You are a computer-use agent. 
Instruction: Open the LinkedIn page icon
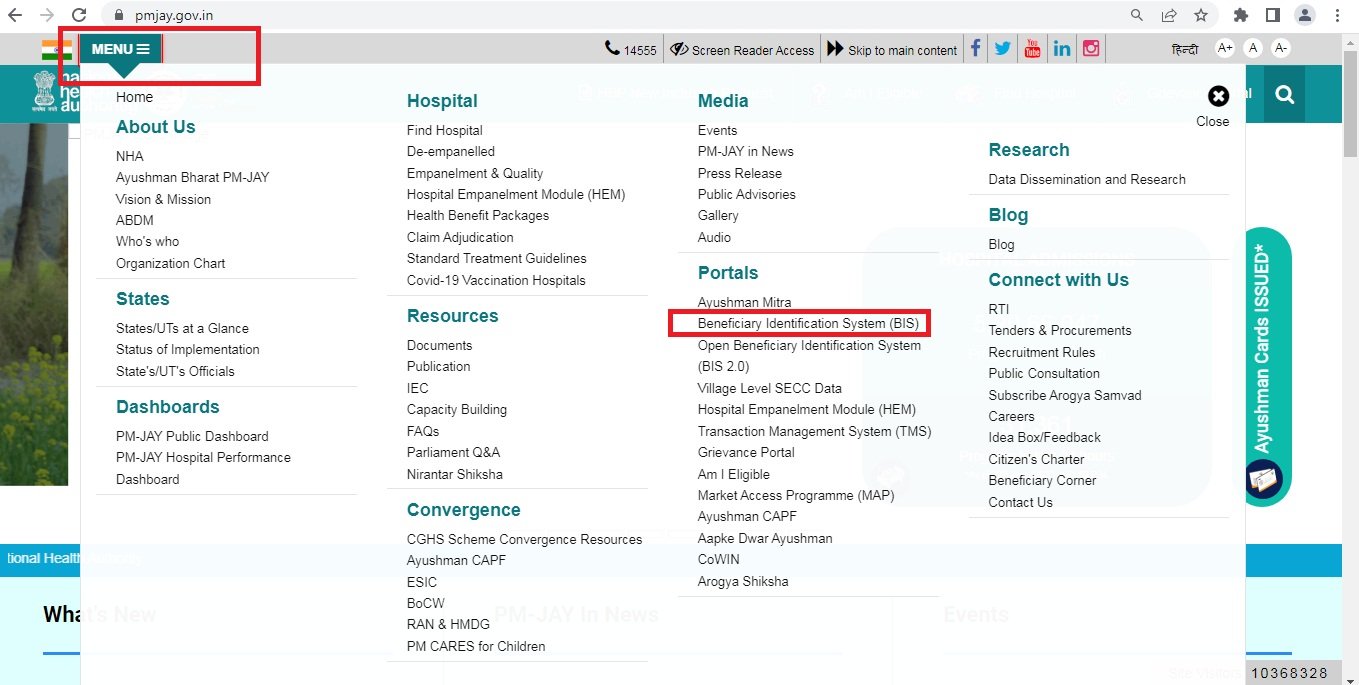(x=1062, y=48)
